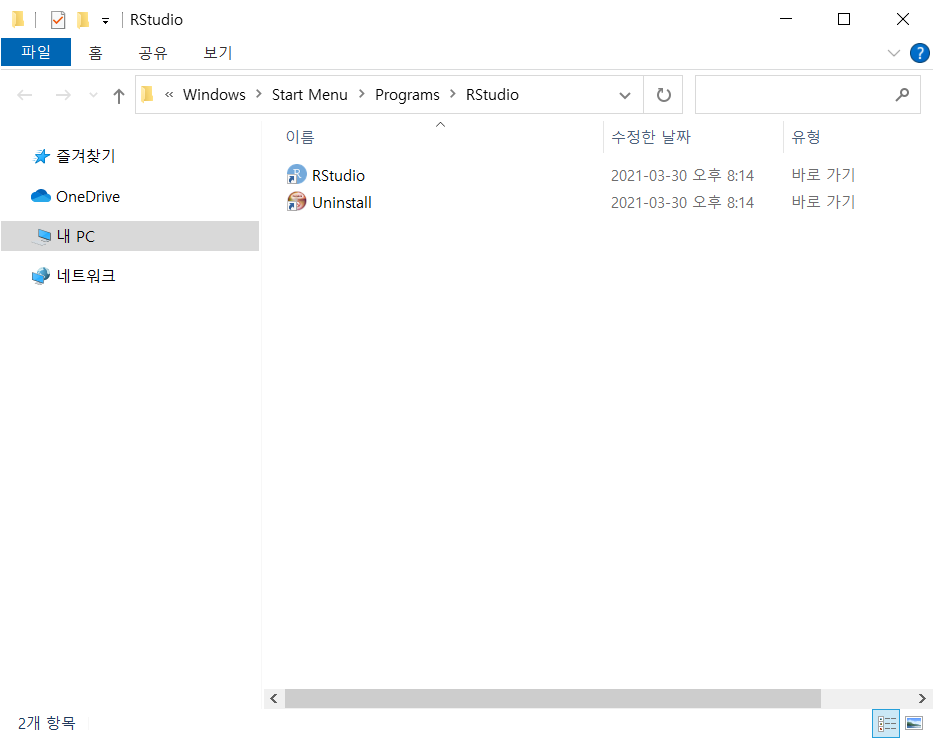Sort by the 유형 column header
The image size is (934, 739).
click(805, 137)
